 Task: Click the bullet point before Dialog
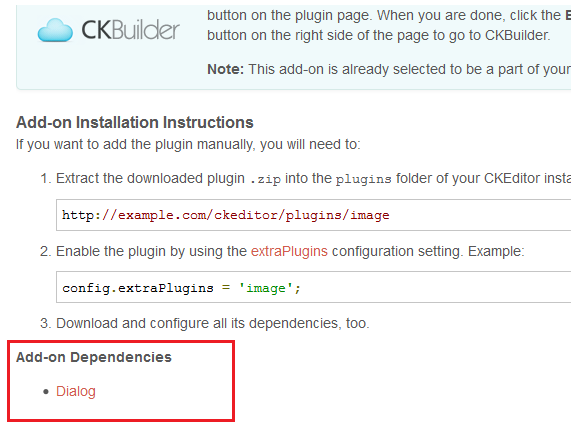pyautogui.click(x=46, y=392)
